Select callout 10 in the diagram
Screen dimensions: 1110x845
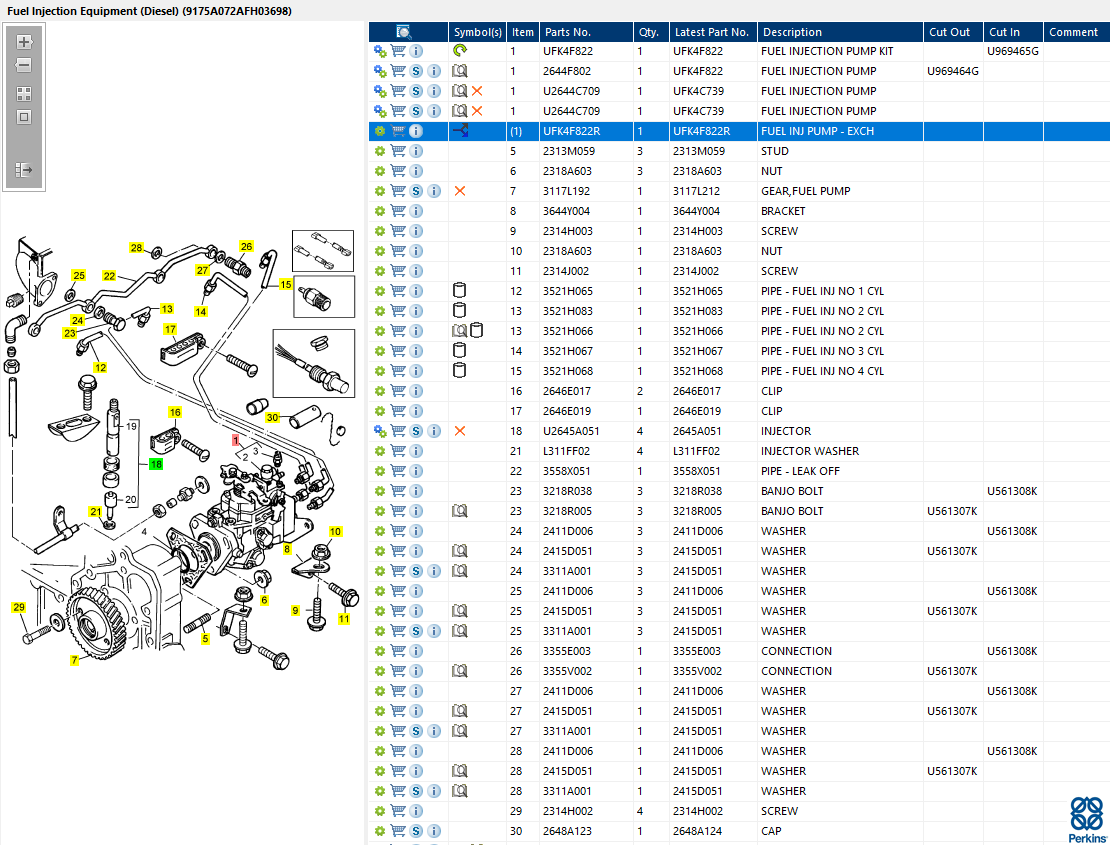[336, 531]
